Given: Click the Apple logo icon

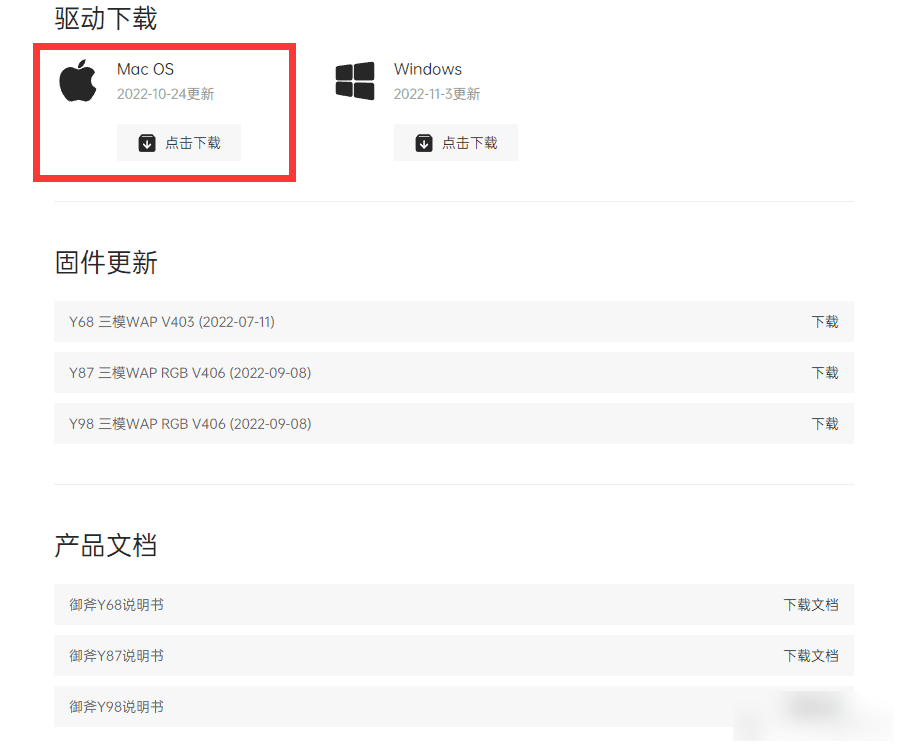Looking at the screenshot, I should coord(78,81).
